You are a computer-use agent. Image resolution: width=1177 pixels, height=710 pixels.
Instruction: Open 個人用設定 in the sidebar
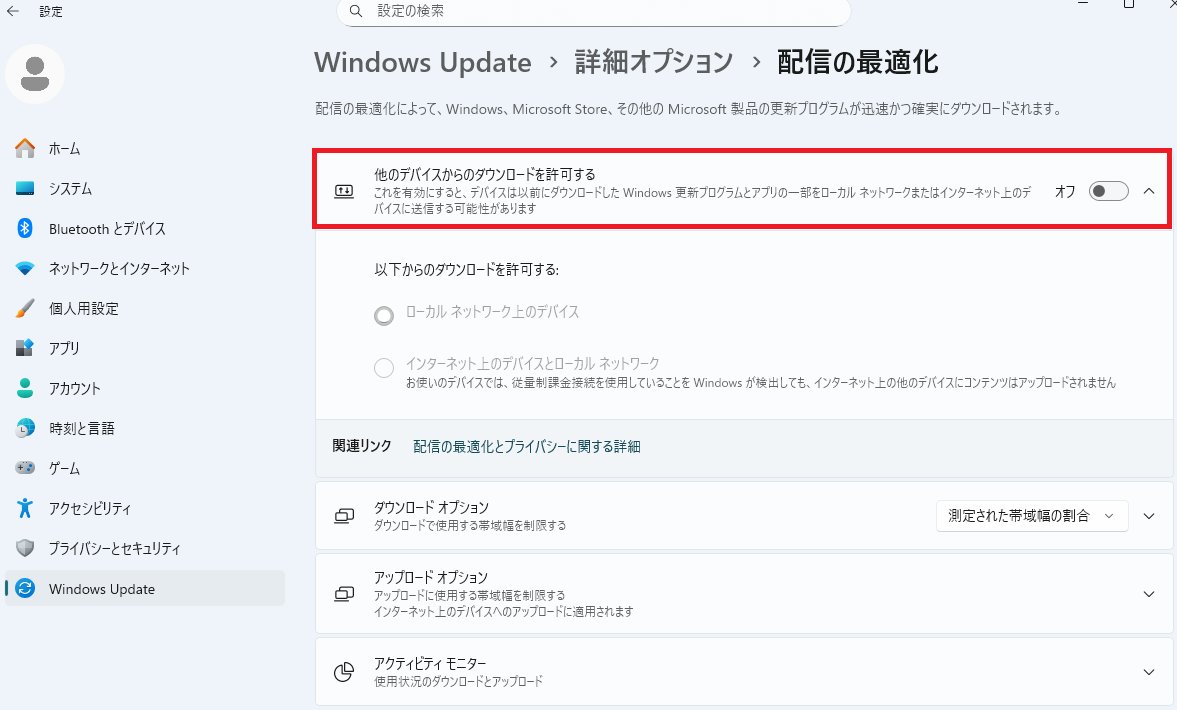(x=145, y=308)
